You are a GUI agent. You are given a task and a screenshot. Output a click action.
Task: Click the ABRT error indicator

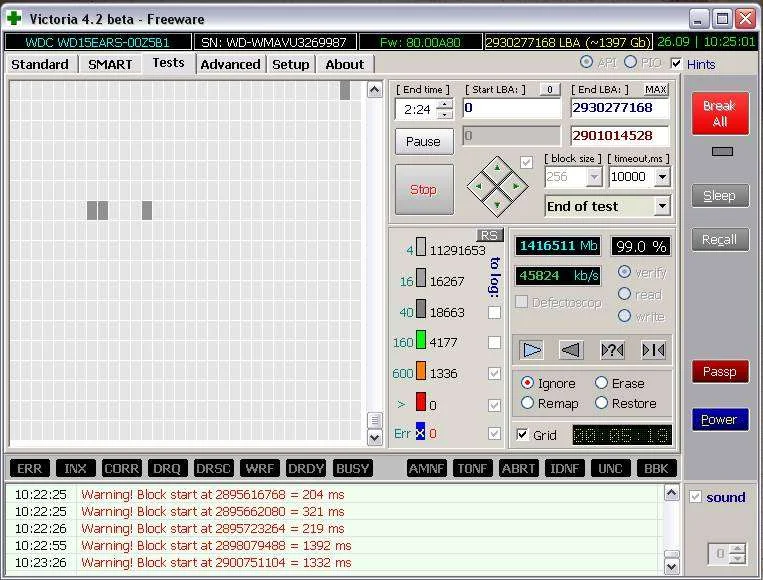[x=518, y=469]
